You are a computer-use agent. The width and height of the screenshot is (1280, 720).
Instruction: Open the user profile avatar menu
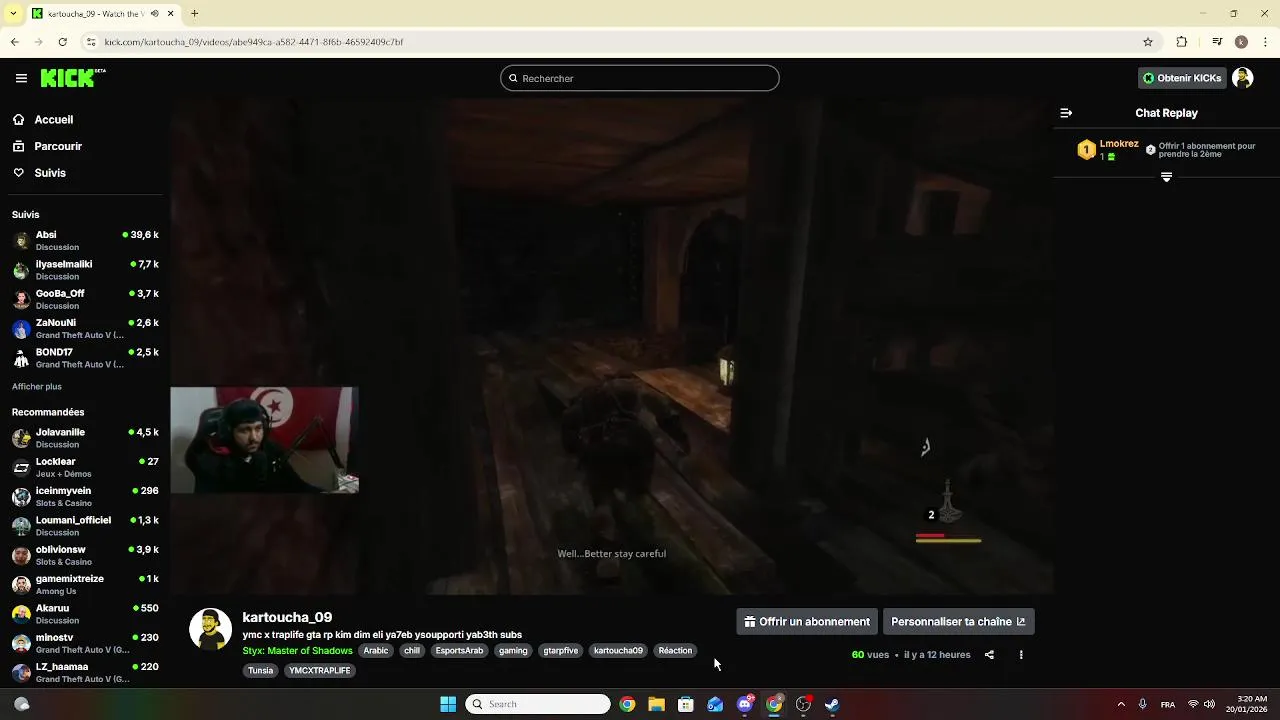1243,78
